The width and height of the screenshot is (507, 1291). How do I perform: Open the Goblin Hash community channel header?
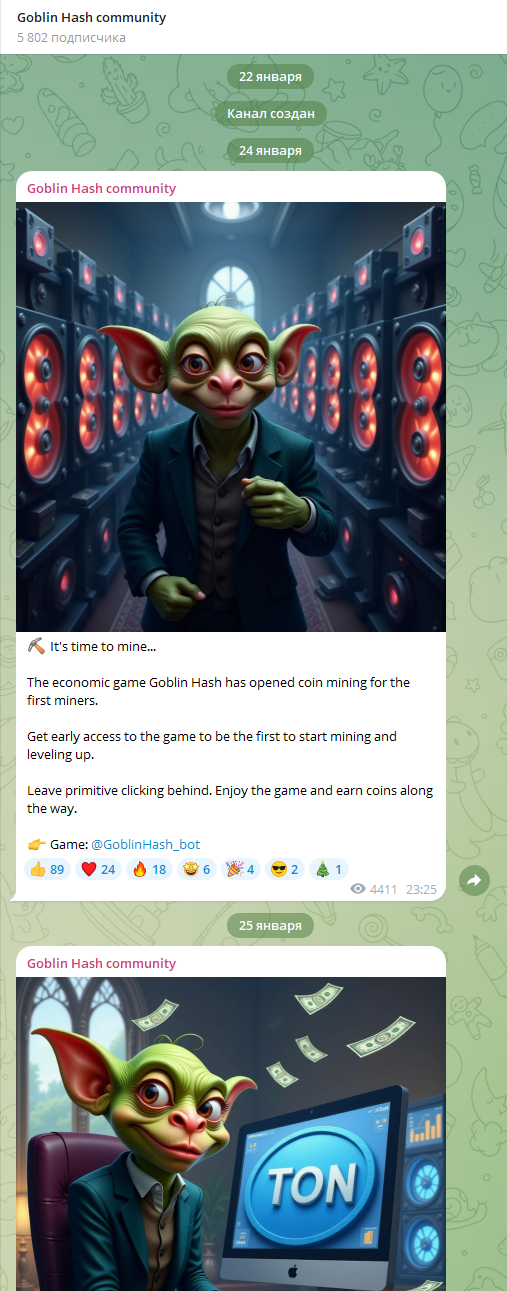click(92, 18)
